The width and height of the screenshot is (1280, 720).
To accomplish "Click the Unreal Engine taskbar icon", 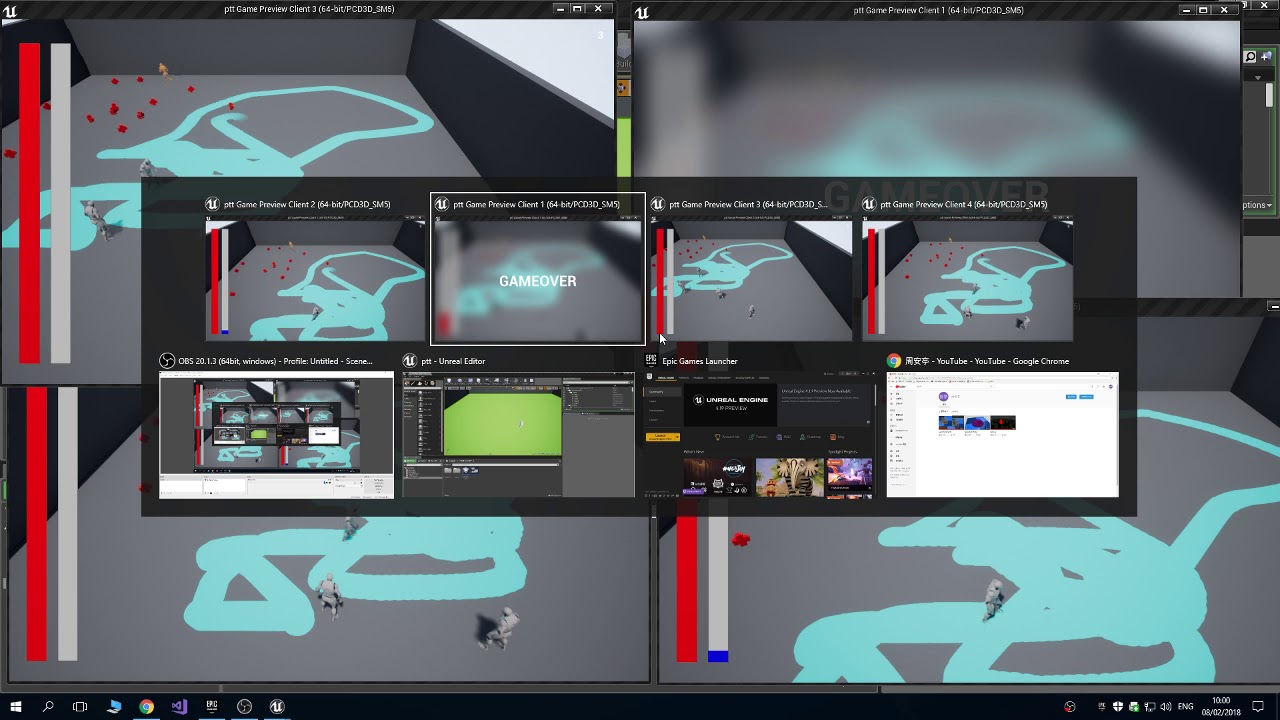I will click(x=277, y=706).
